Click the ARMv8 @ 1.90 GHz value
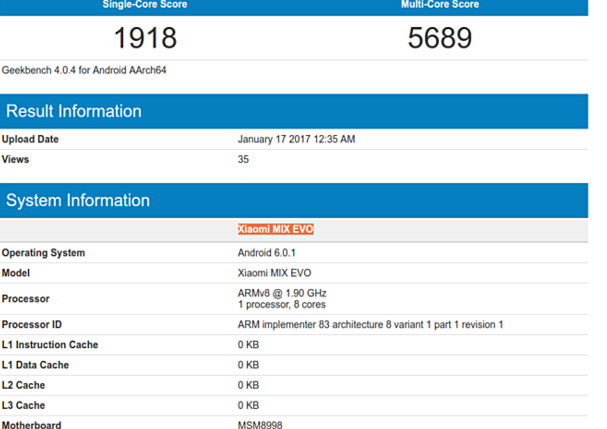 point(282,293)
